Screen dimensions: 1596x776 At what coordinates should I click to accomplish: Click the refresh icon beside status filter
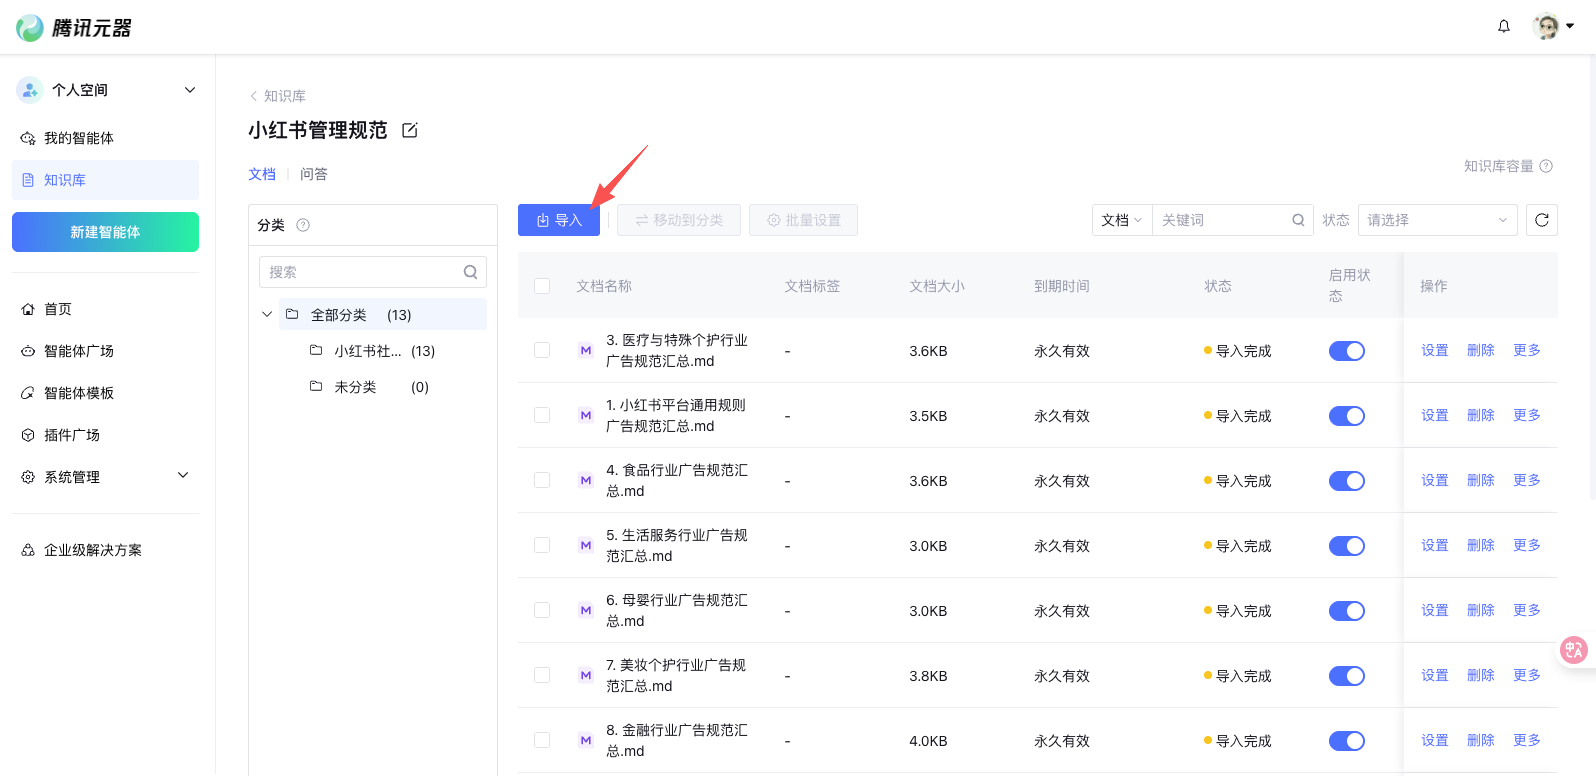pos(1541,220)
